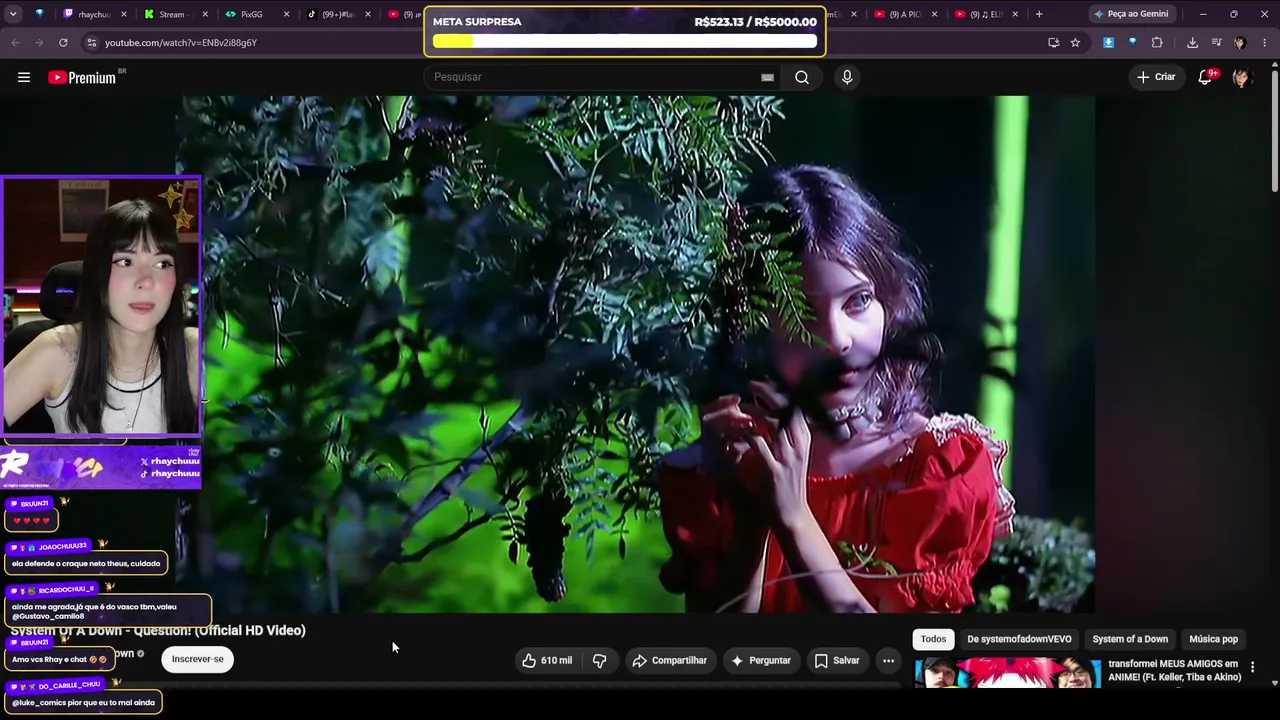The height and width of the screenshot is (720, 1280).
Task: Close the PixGG tab
Action: (x=287, y=14)
